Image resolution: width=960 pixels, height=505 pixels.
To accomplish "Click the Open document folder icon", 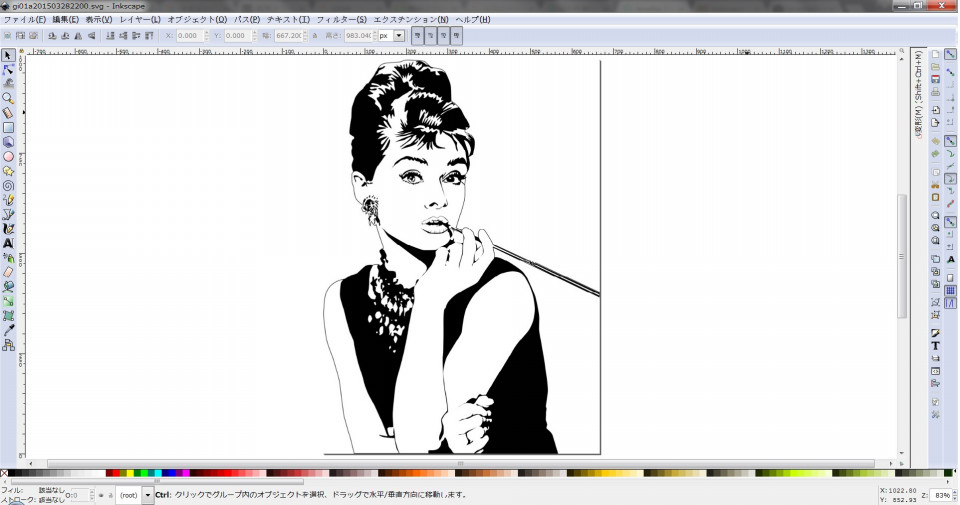I will click(935, 67).
